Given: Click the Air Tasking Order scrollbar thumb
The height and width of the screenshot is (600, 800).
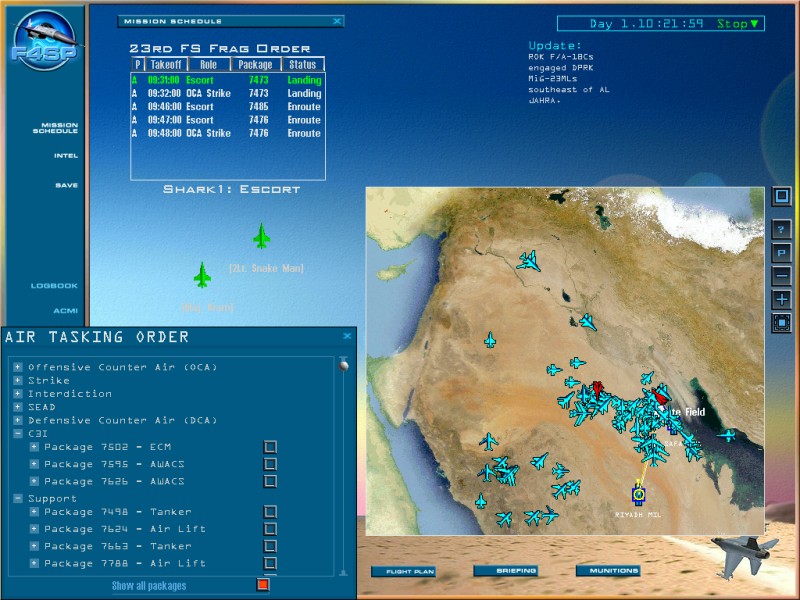Looking at the screenshot, I should pyautogui.click(x=344, y=365).
